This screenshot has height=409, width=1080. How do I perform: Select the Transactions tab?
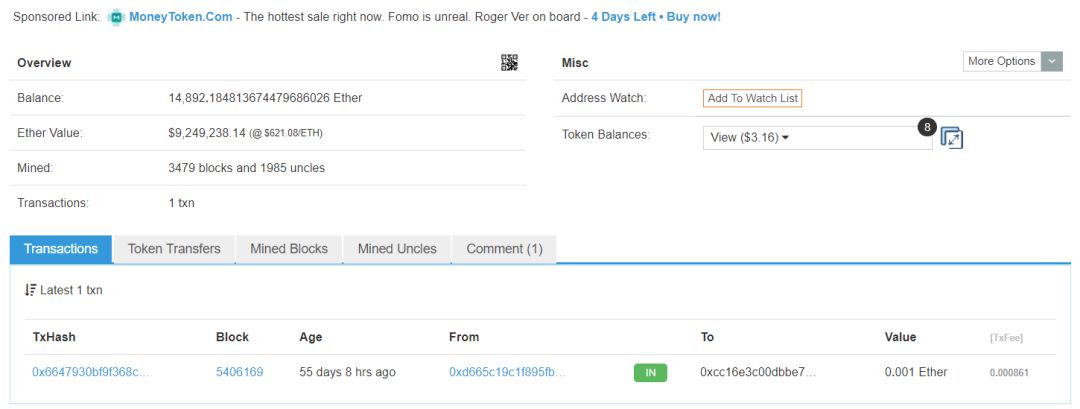coord(61,249)
